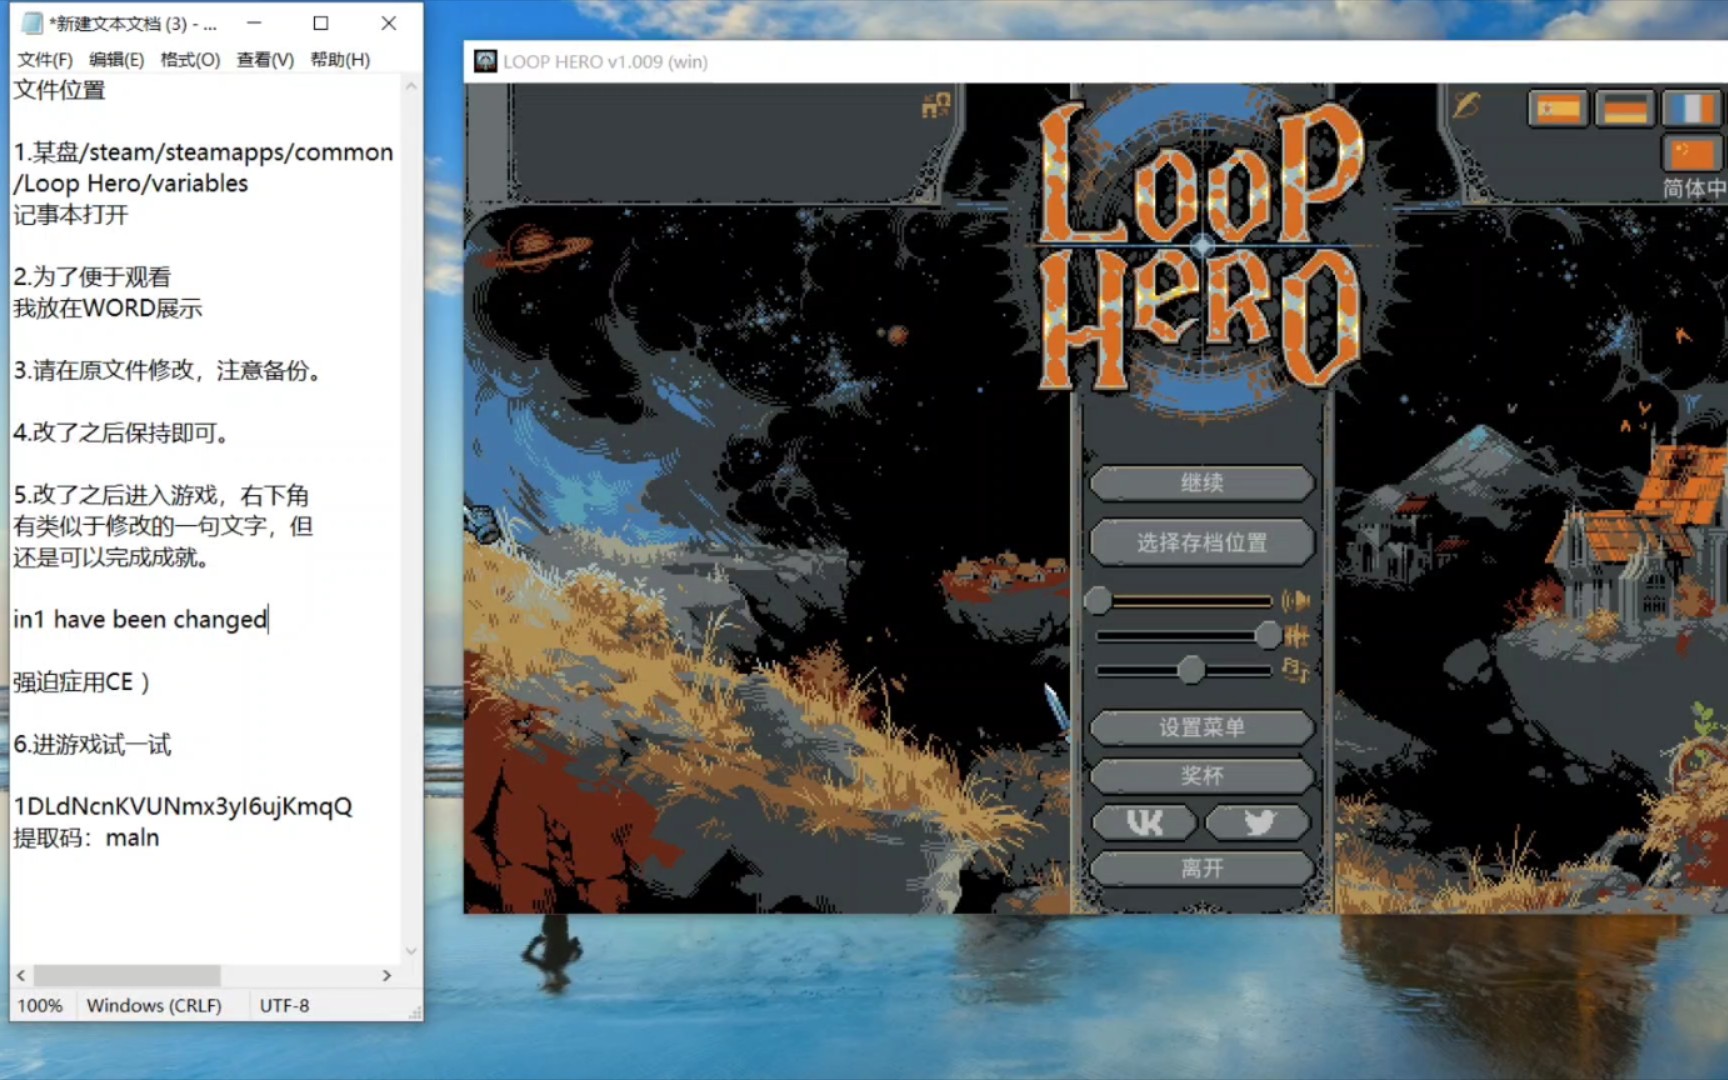This screenshot has width=1728, height=1080.
Task: Open the 帮助(H) menu in Notepad
Action: pos(340,60)
